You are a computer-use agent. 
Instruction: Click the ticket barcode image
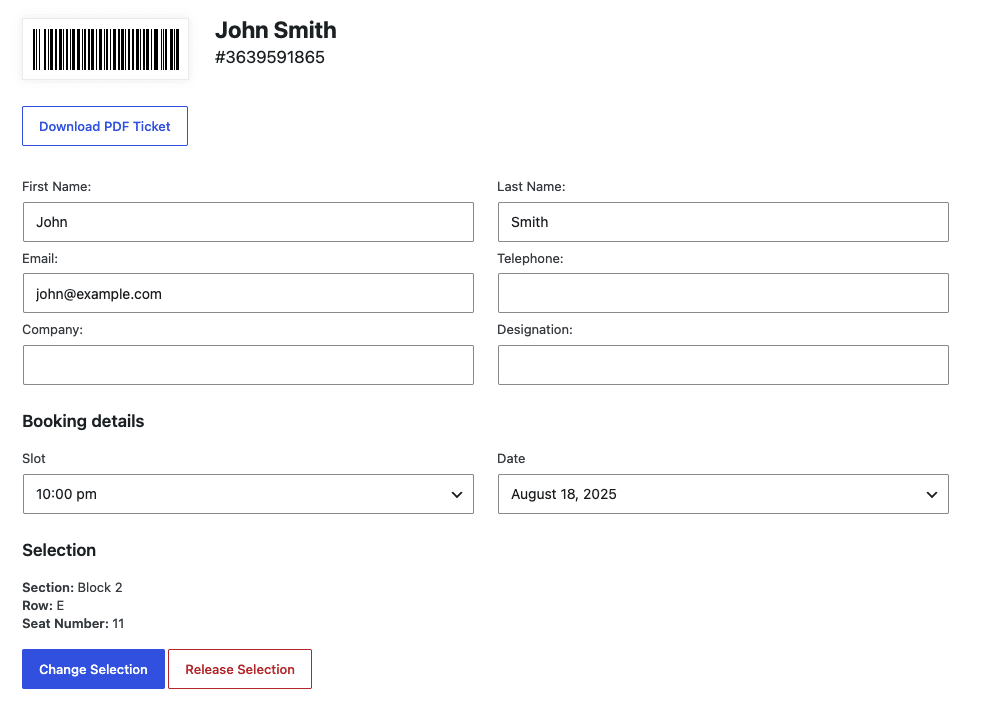105,49
